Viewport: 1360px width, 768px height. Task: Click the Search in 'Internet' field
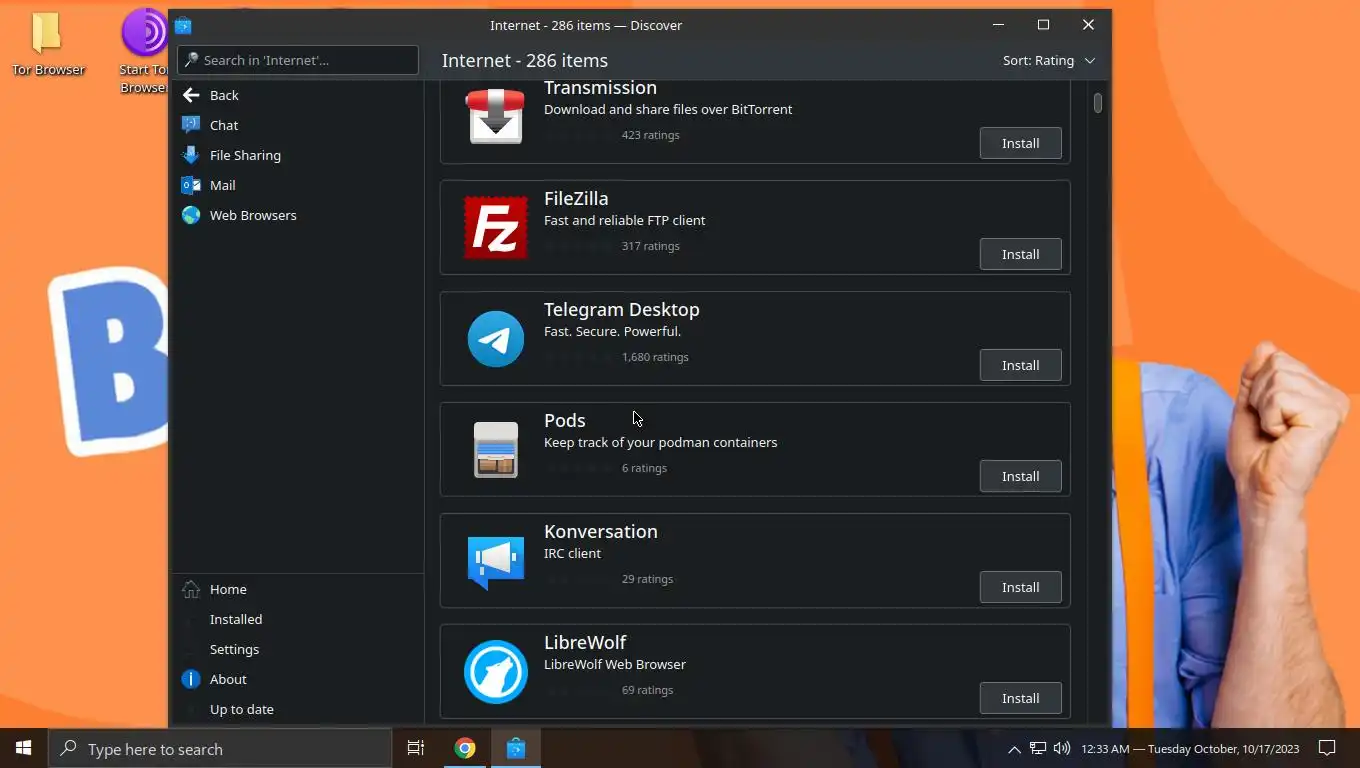(x=298, y=60)
